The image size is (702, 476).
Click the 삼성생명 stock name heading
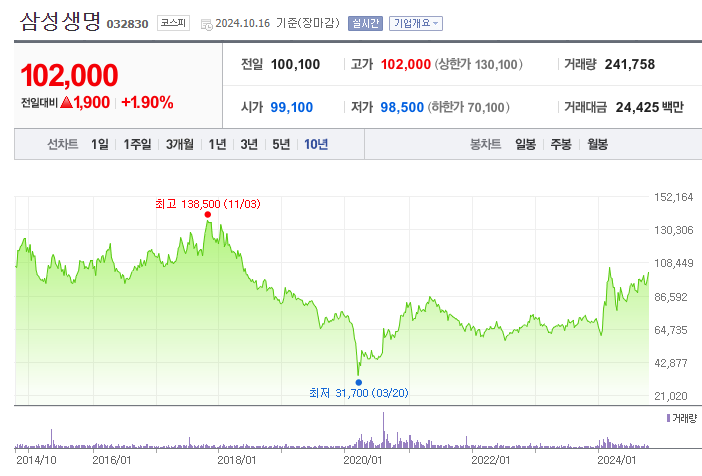(x=60, y=21)
